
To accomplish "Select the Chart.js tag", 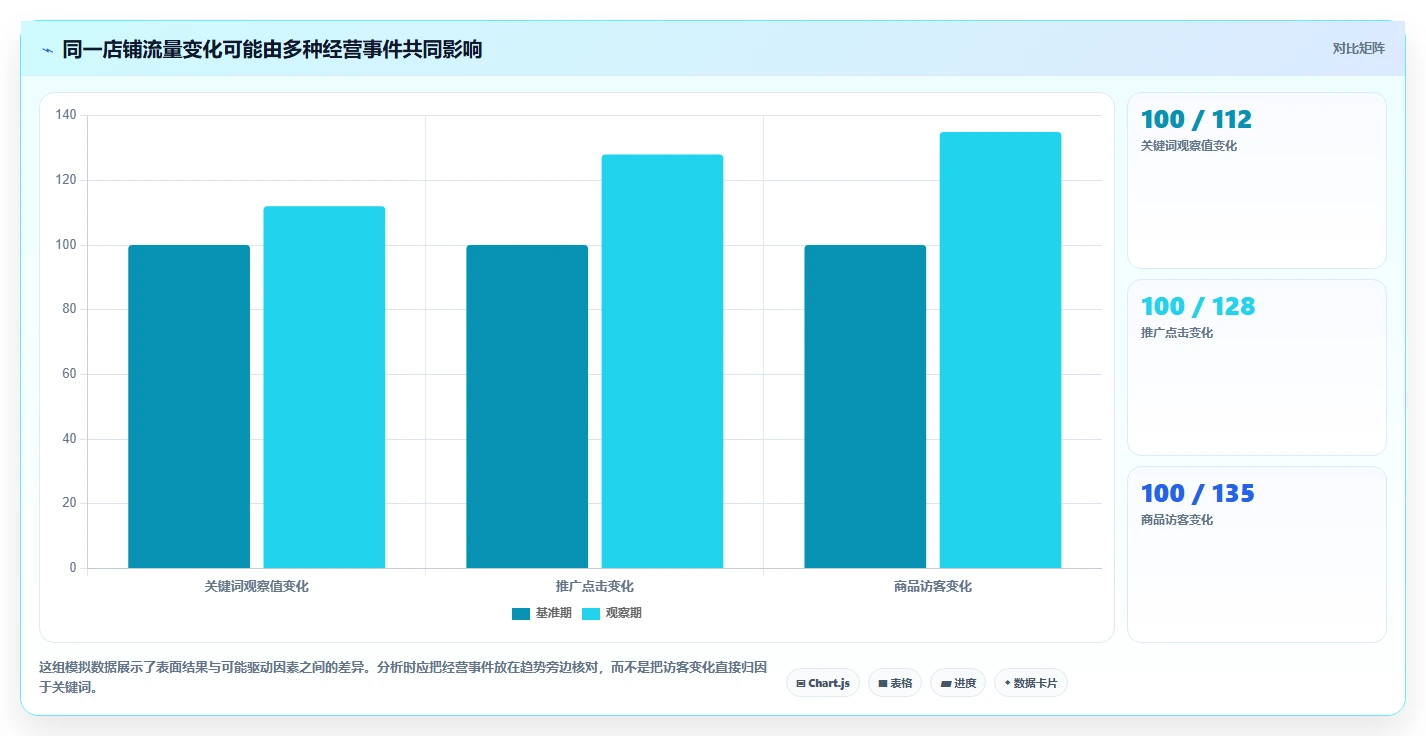I will coord(823,683).
